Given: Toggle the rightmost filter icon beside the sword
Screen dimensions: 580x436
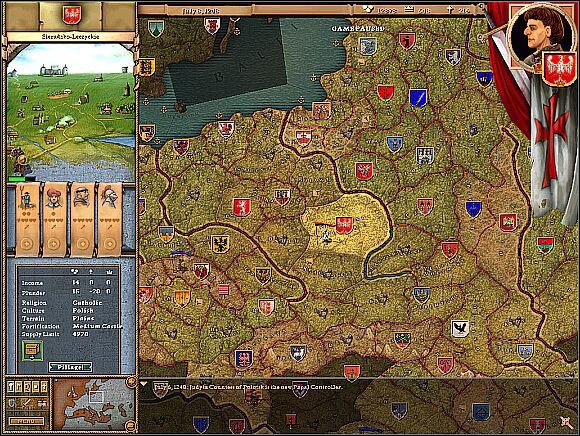Looking at the screenshot, I should 41,404.
